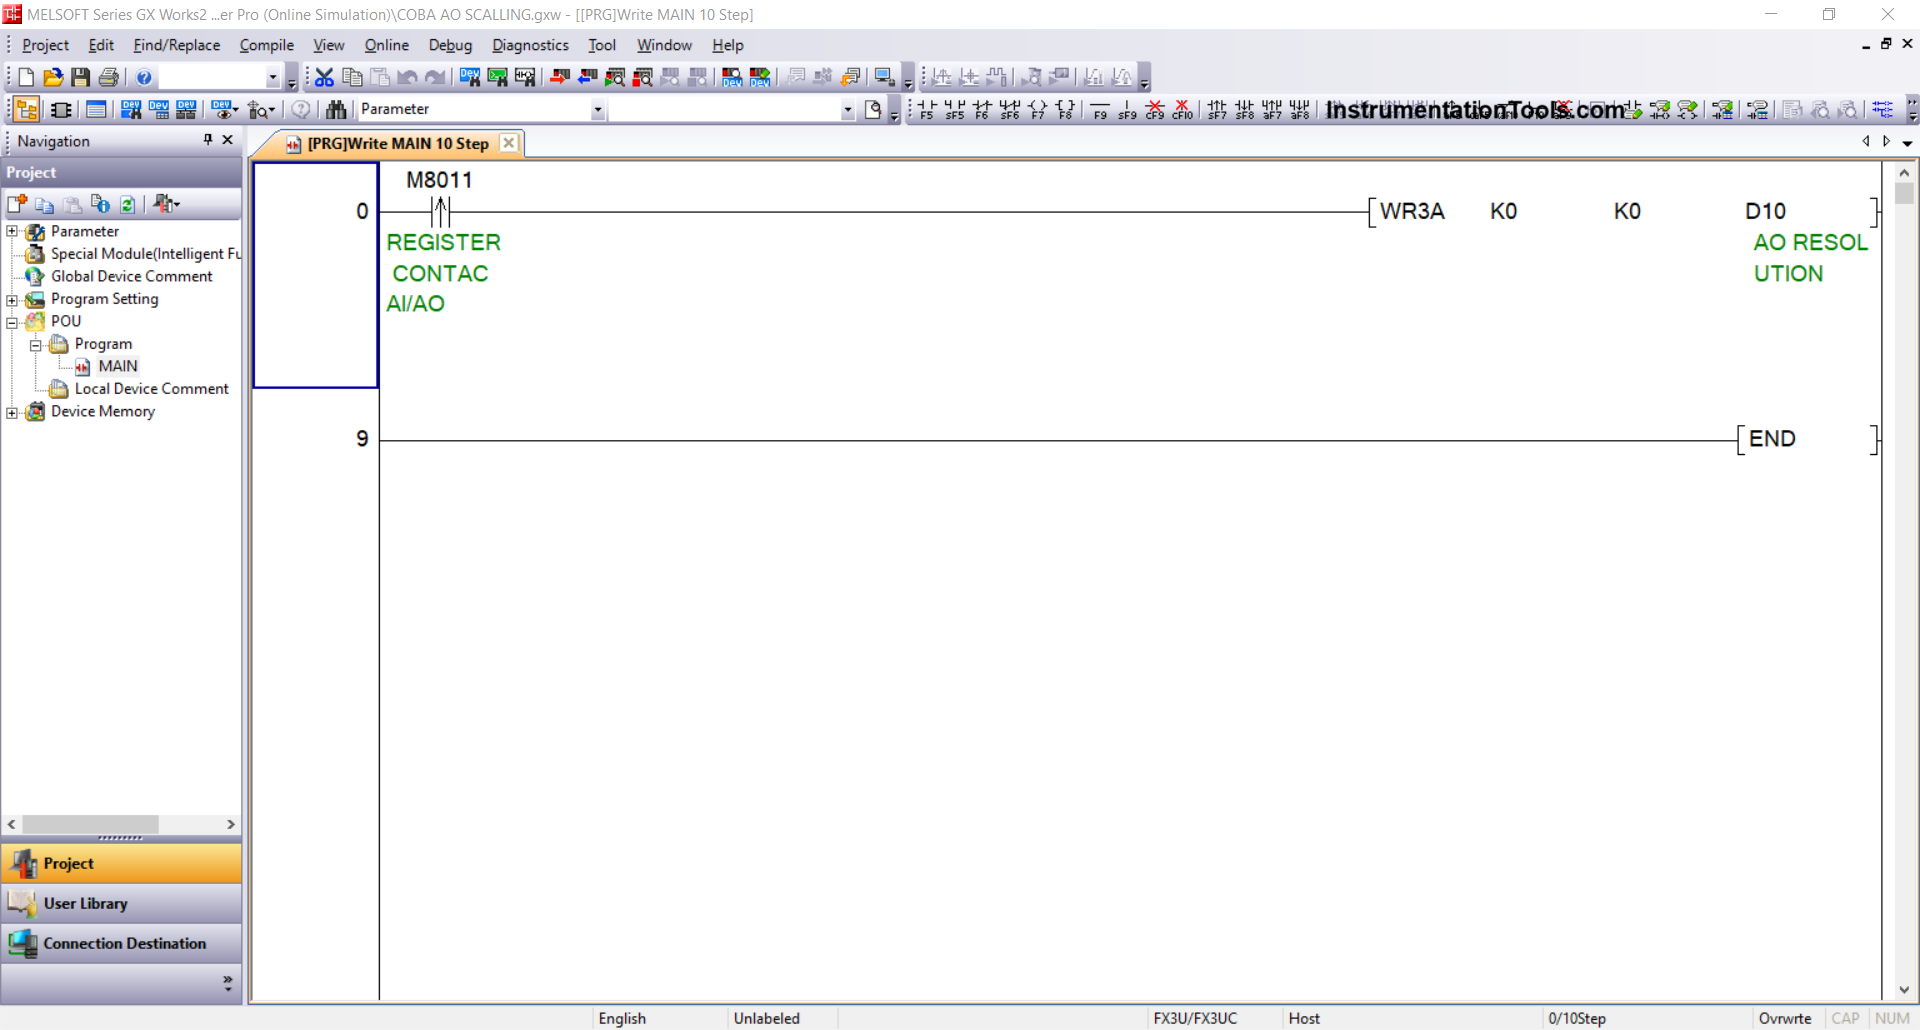
Task: Click the Cut scissors icon
Action: click(324, 77)
